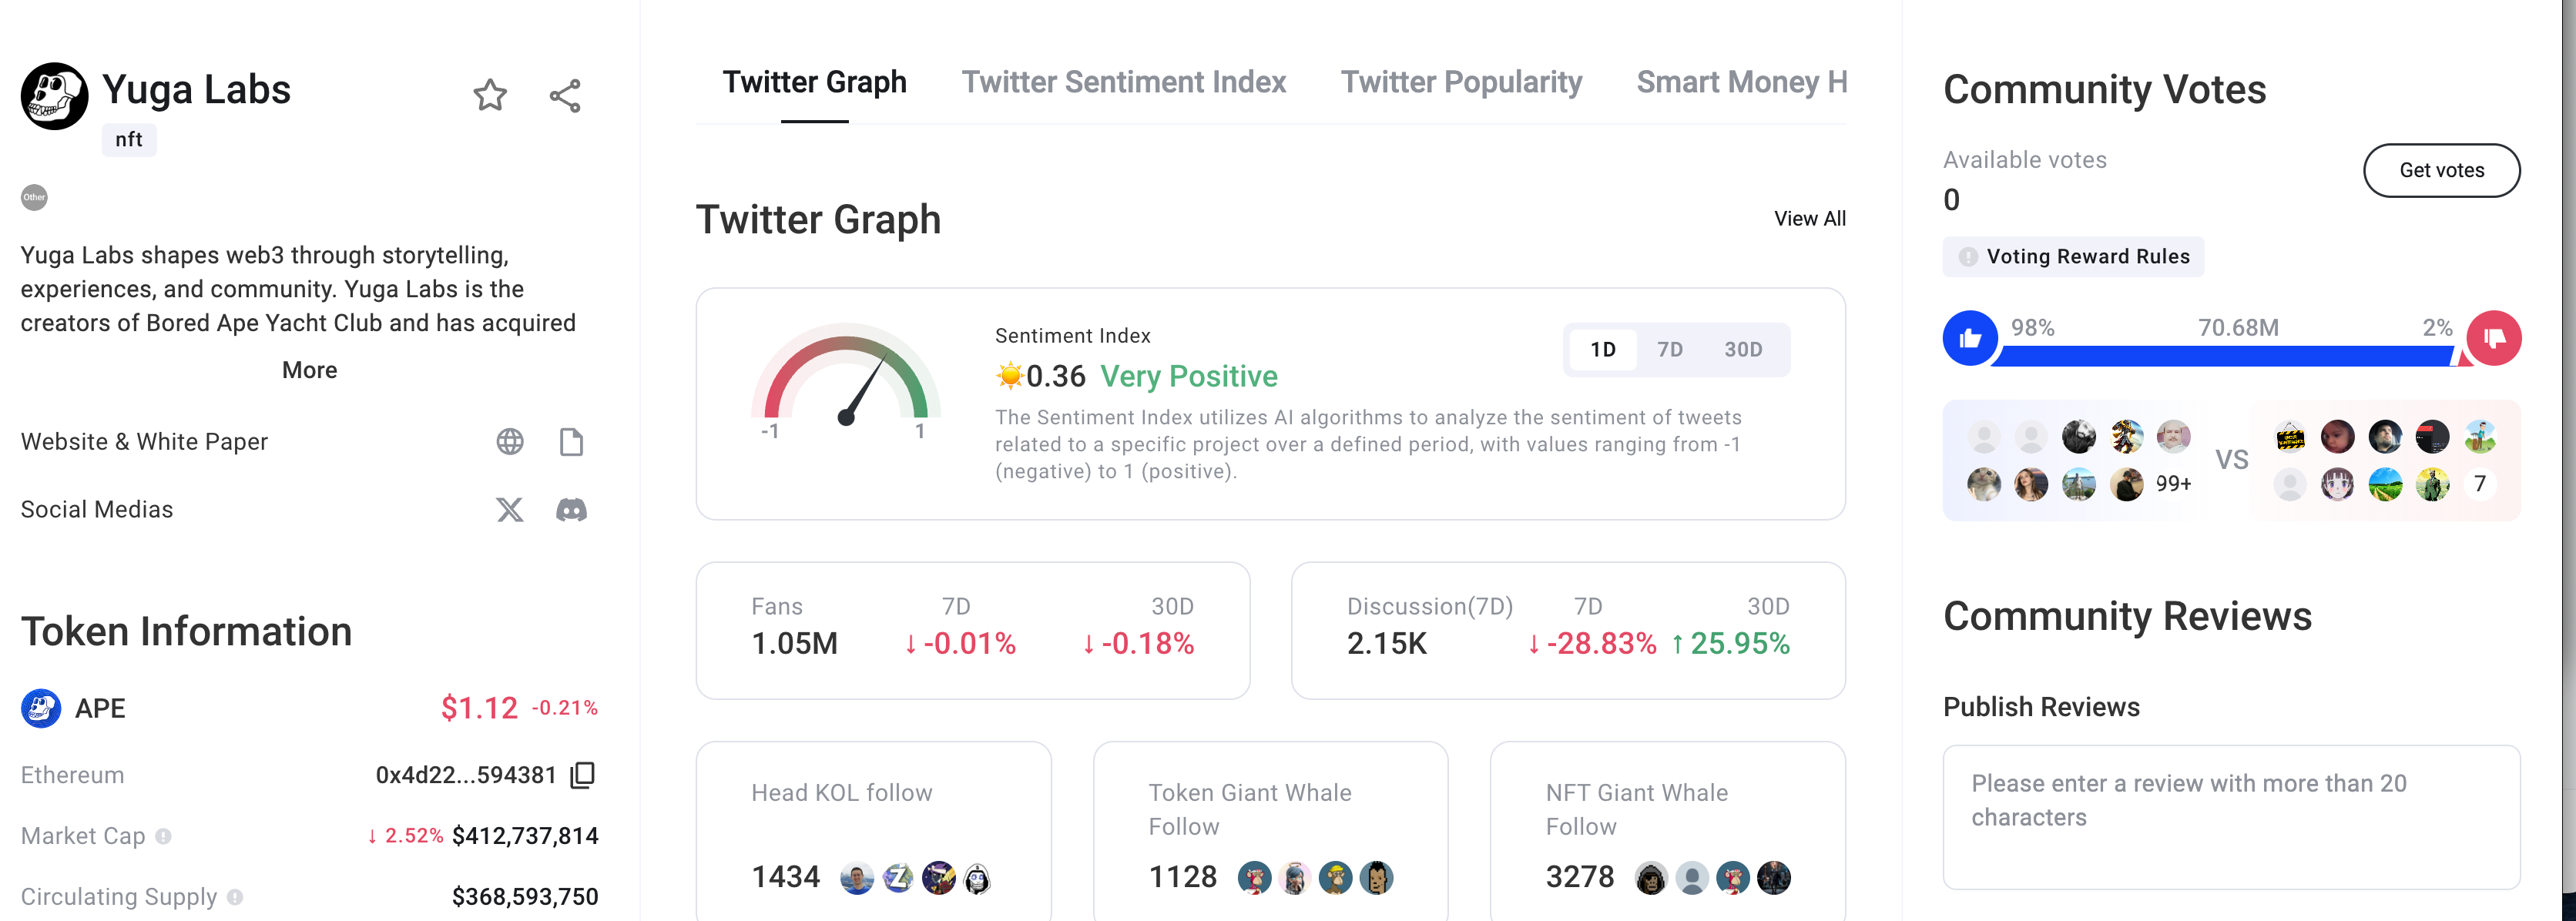The image size is (2576, 921).
Task: Open the X (Twitter) social link
Action: (510, 510)
